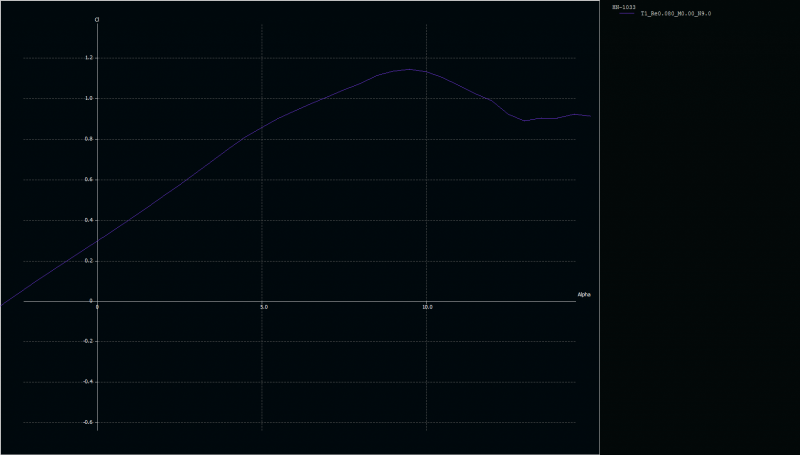Click the 0.2 tick label on the Cl axis
800x455 pixels.
[89, 260]
